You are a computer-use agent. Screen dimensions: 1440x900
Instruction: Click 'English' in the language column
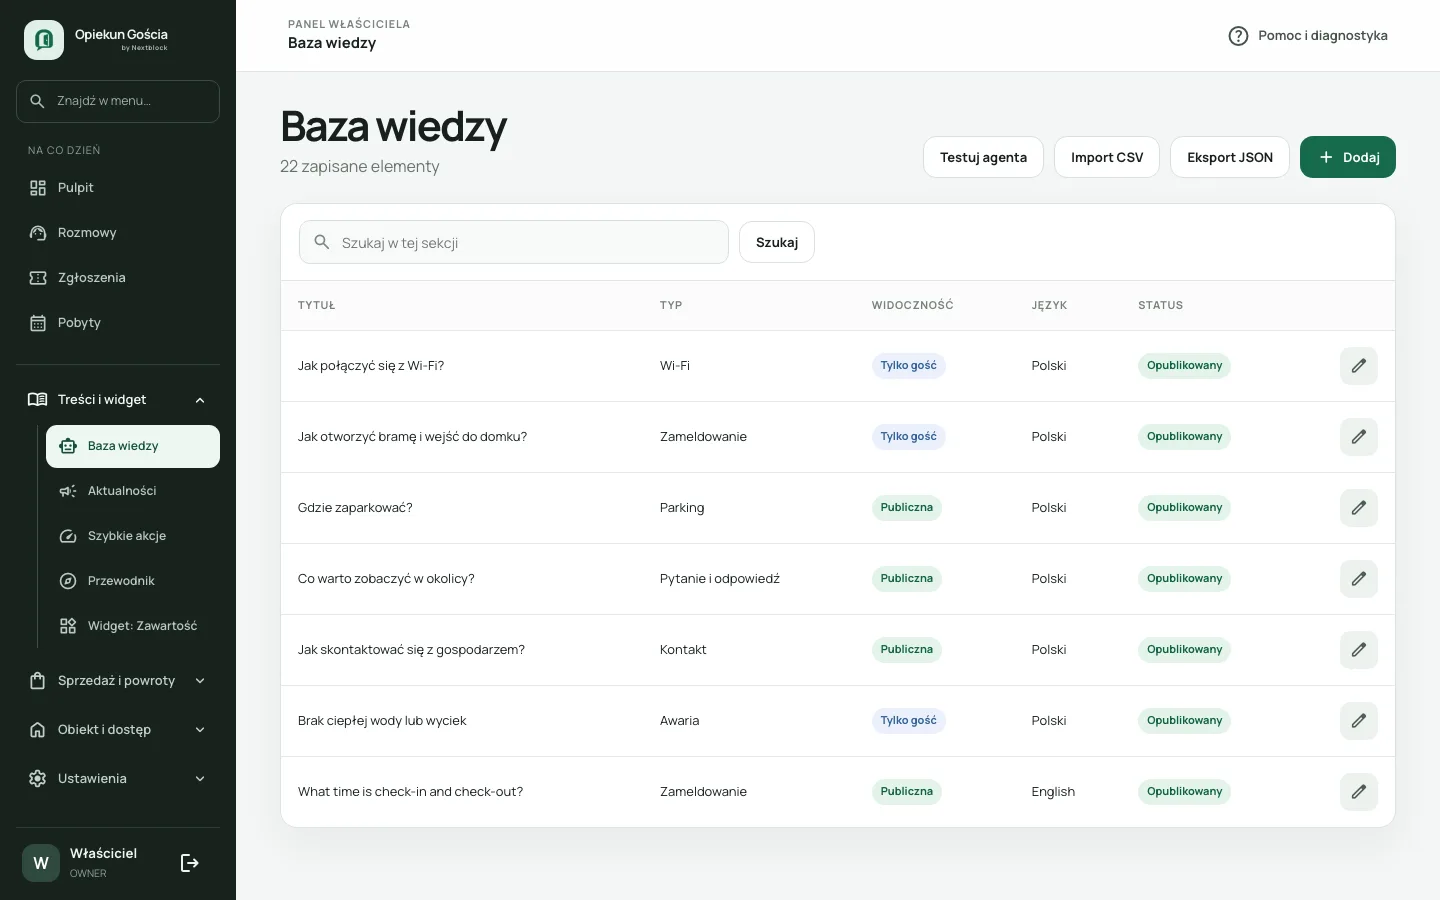click(x=1053, y=792)
